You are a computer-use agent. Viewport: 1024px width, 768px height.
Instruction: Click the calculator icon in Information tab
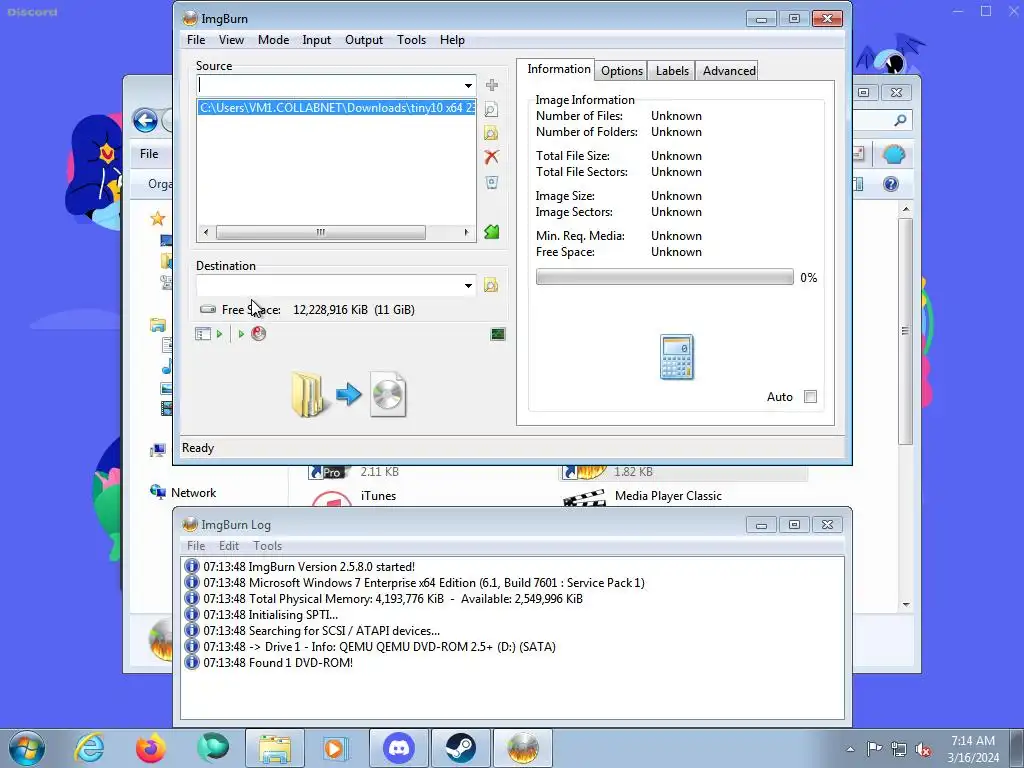tap(677, 357)
